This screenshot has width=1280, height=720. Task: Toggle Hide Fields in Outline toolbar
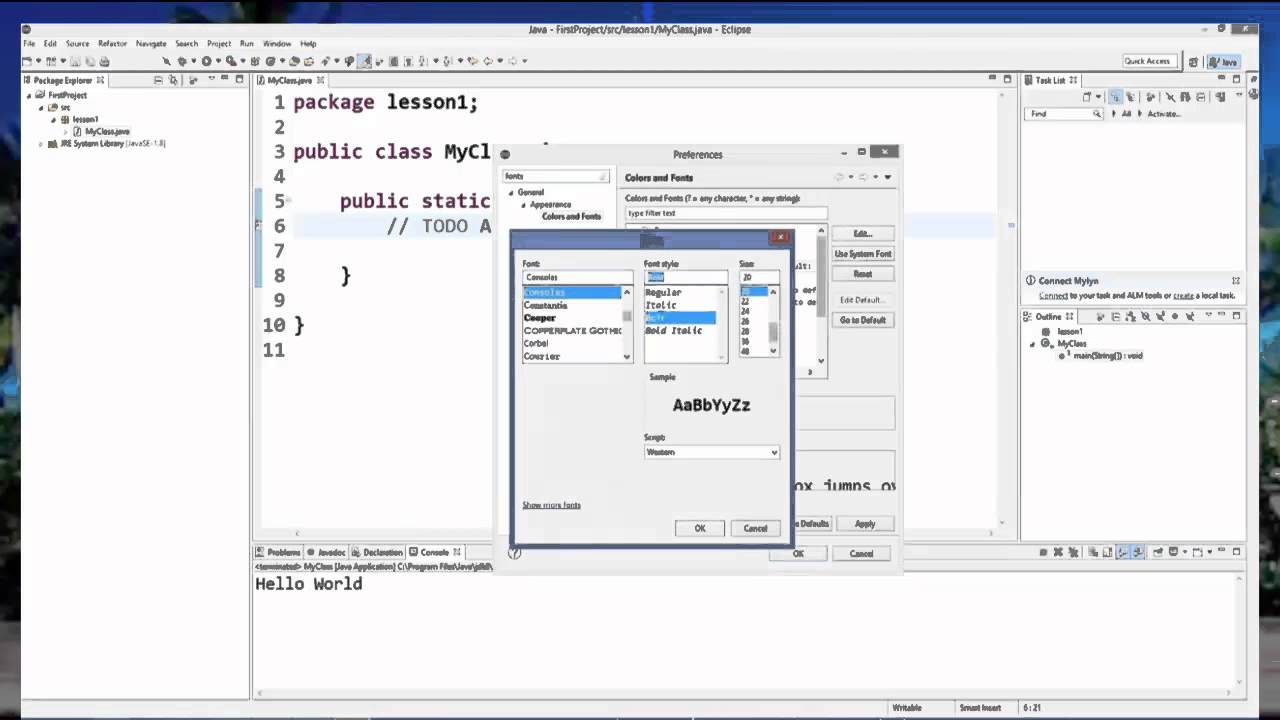pos(1145,316)
